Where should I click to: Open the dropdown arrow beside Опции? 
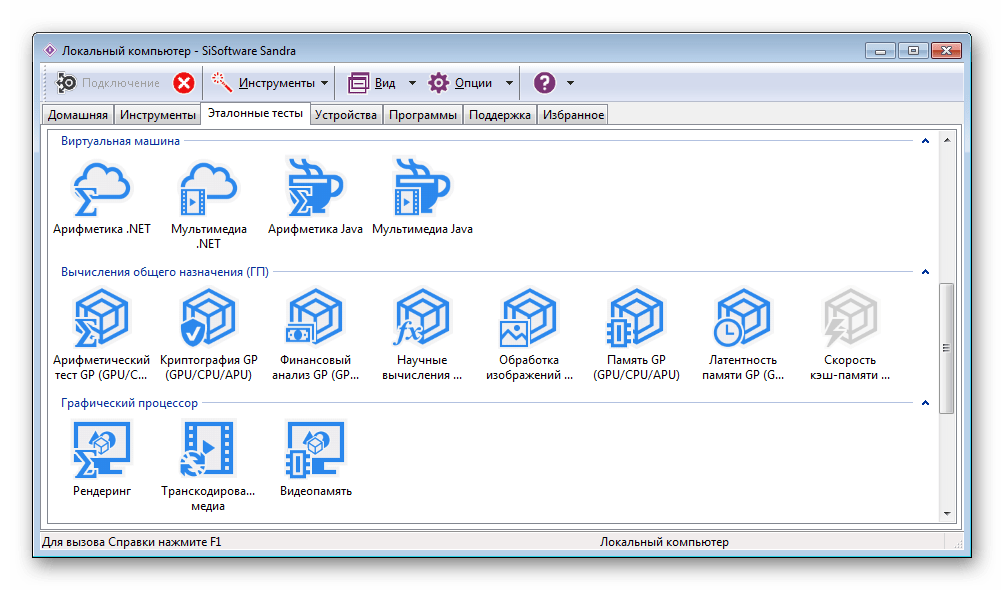tap(509, 83)
